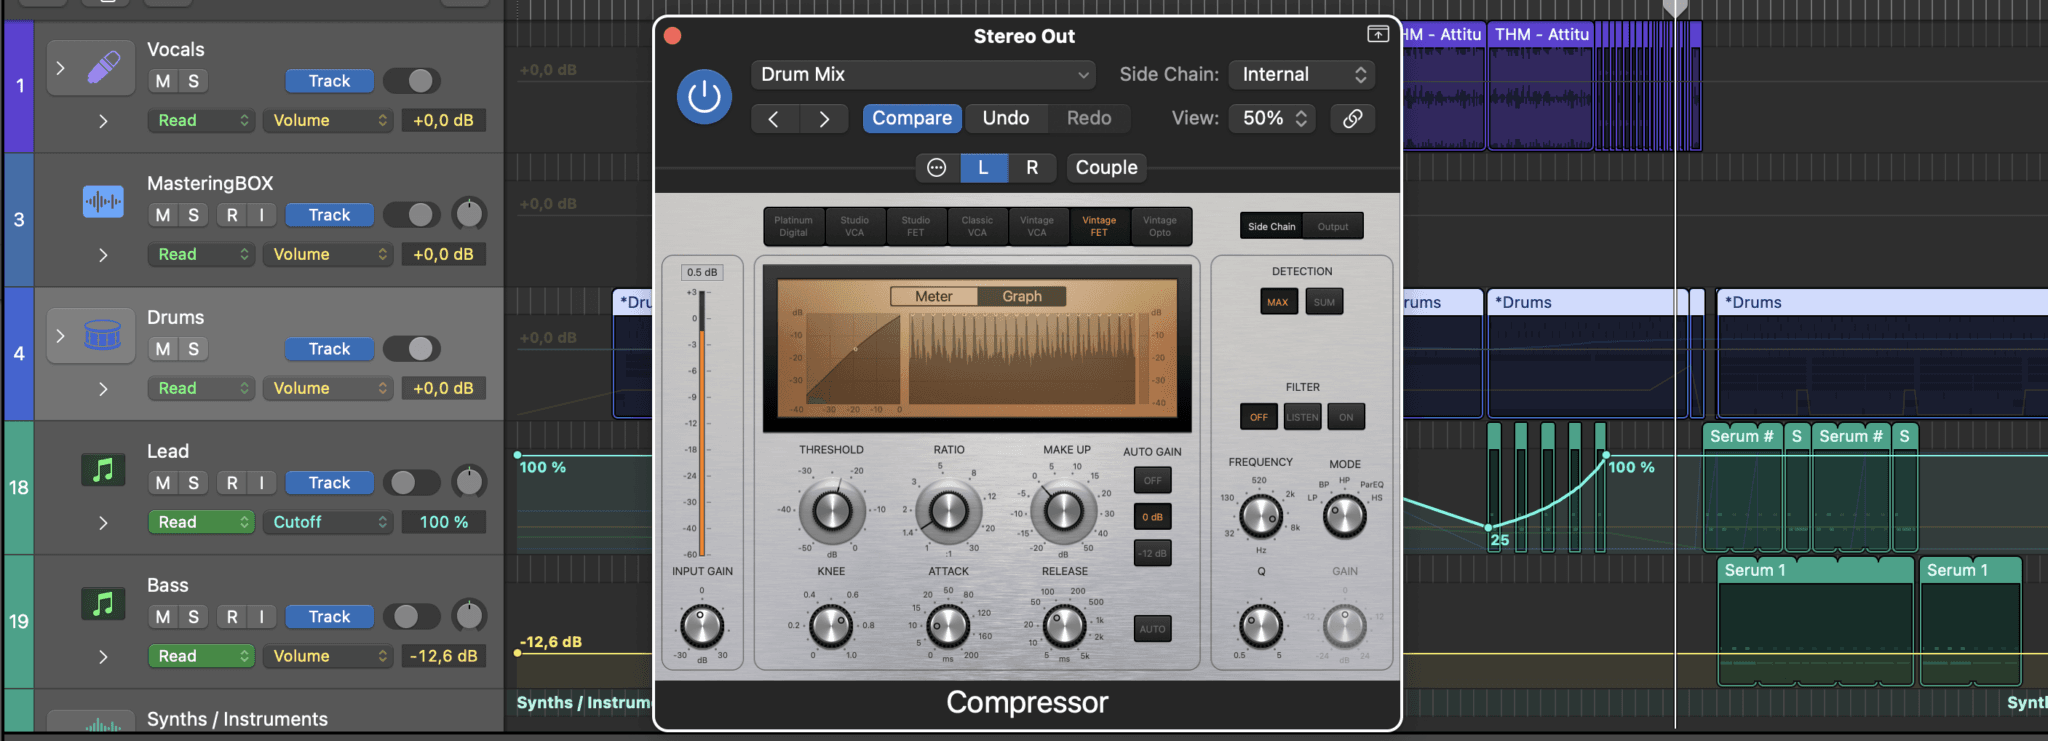Switch the display to the Meter tab
The image size is (2048, 741).
933,296
